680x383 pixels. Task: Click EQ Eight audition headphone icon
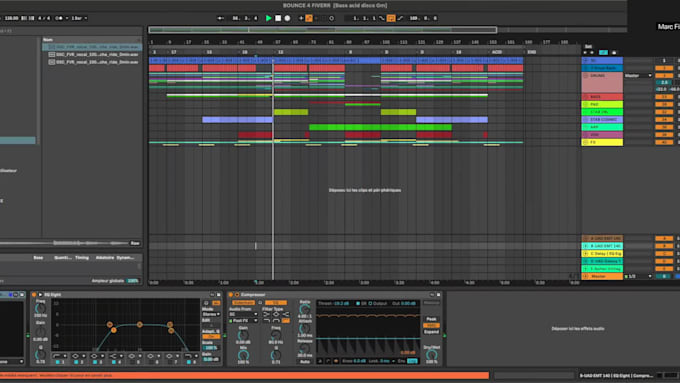click(206, 303)
